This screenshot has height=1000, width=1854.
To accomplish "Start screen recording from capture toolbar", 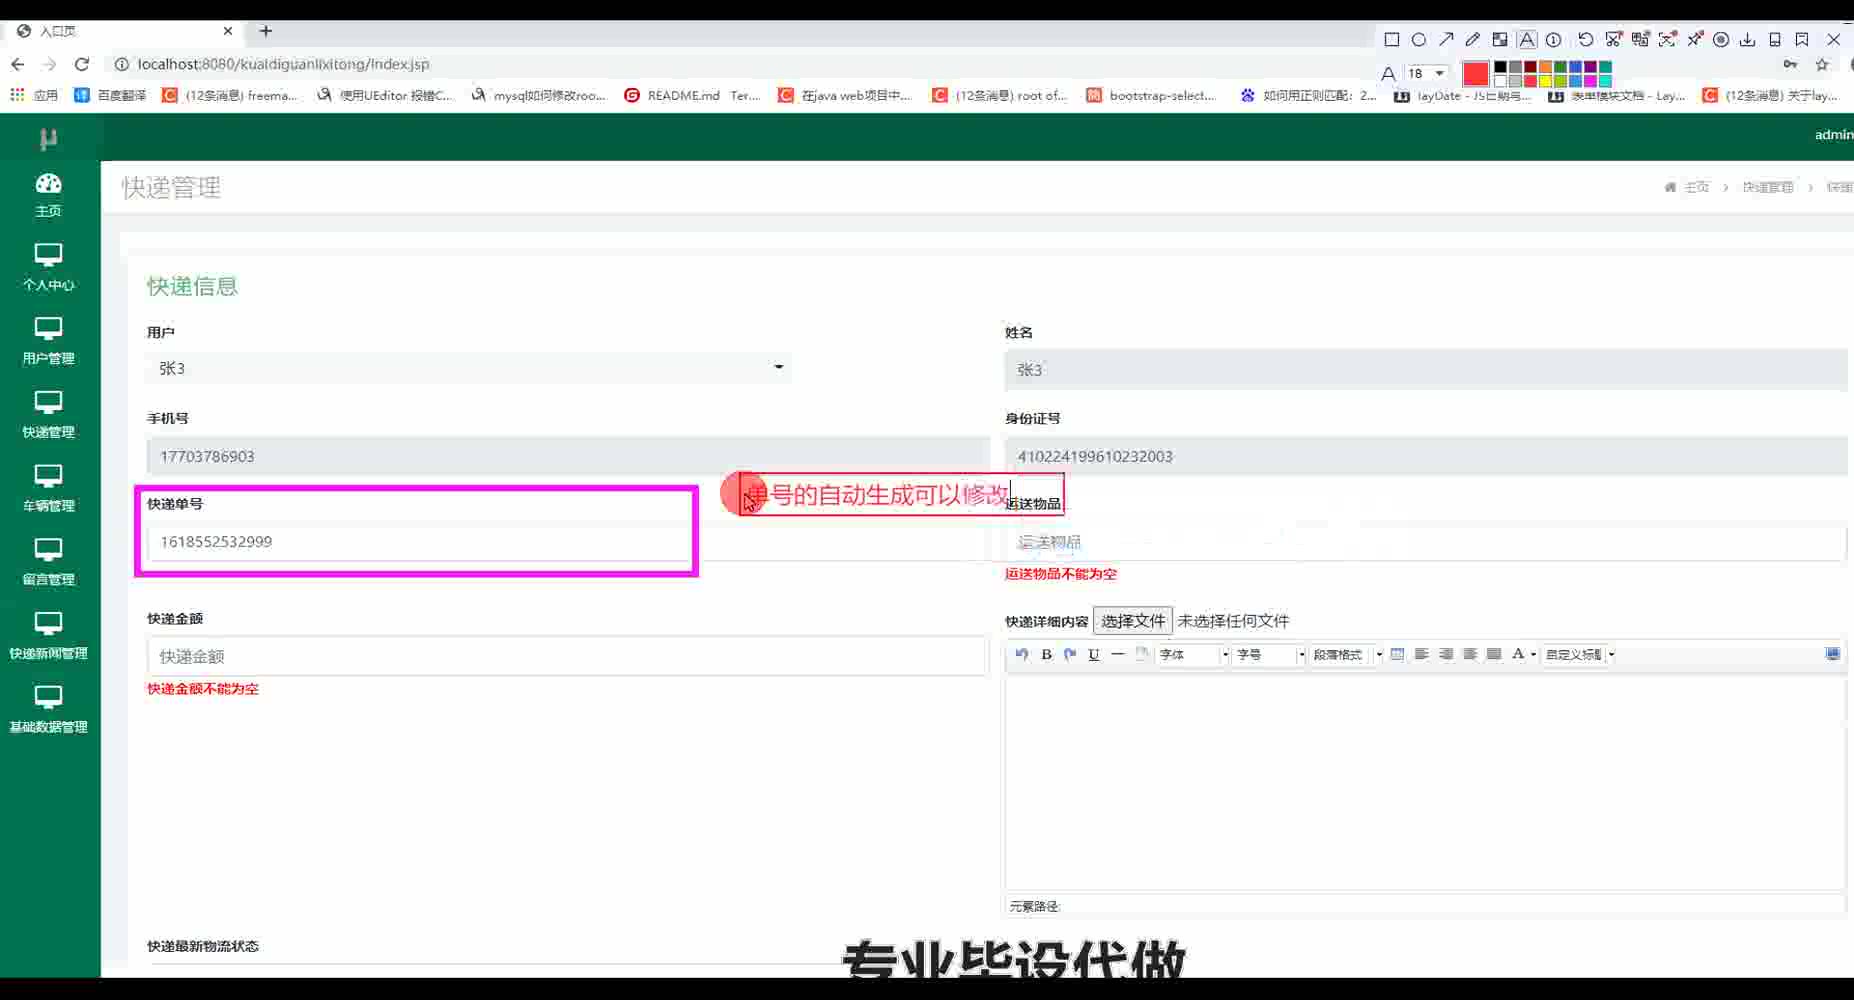I will pyautogui.click(x=1721, y=40).
